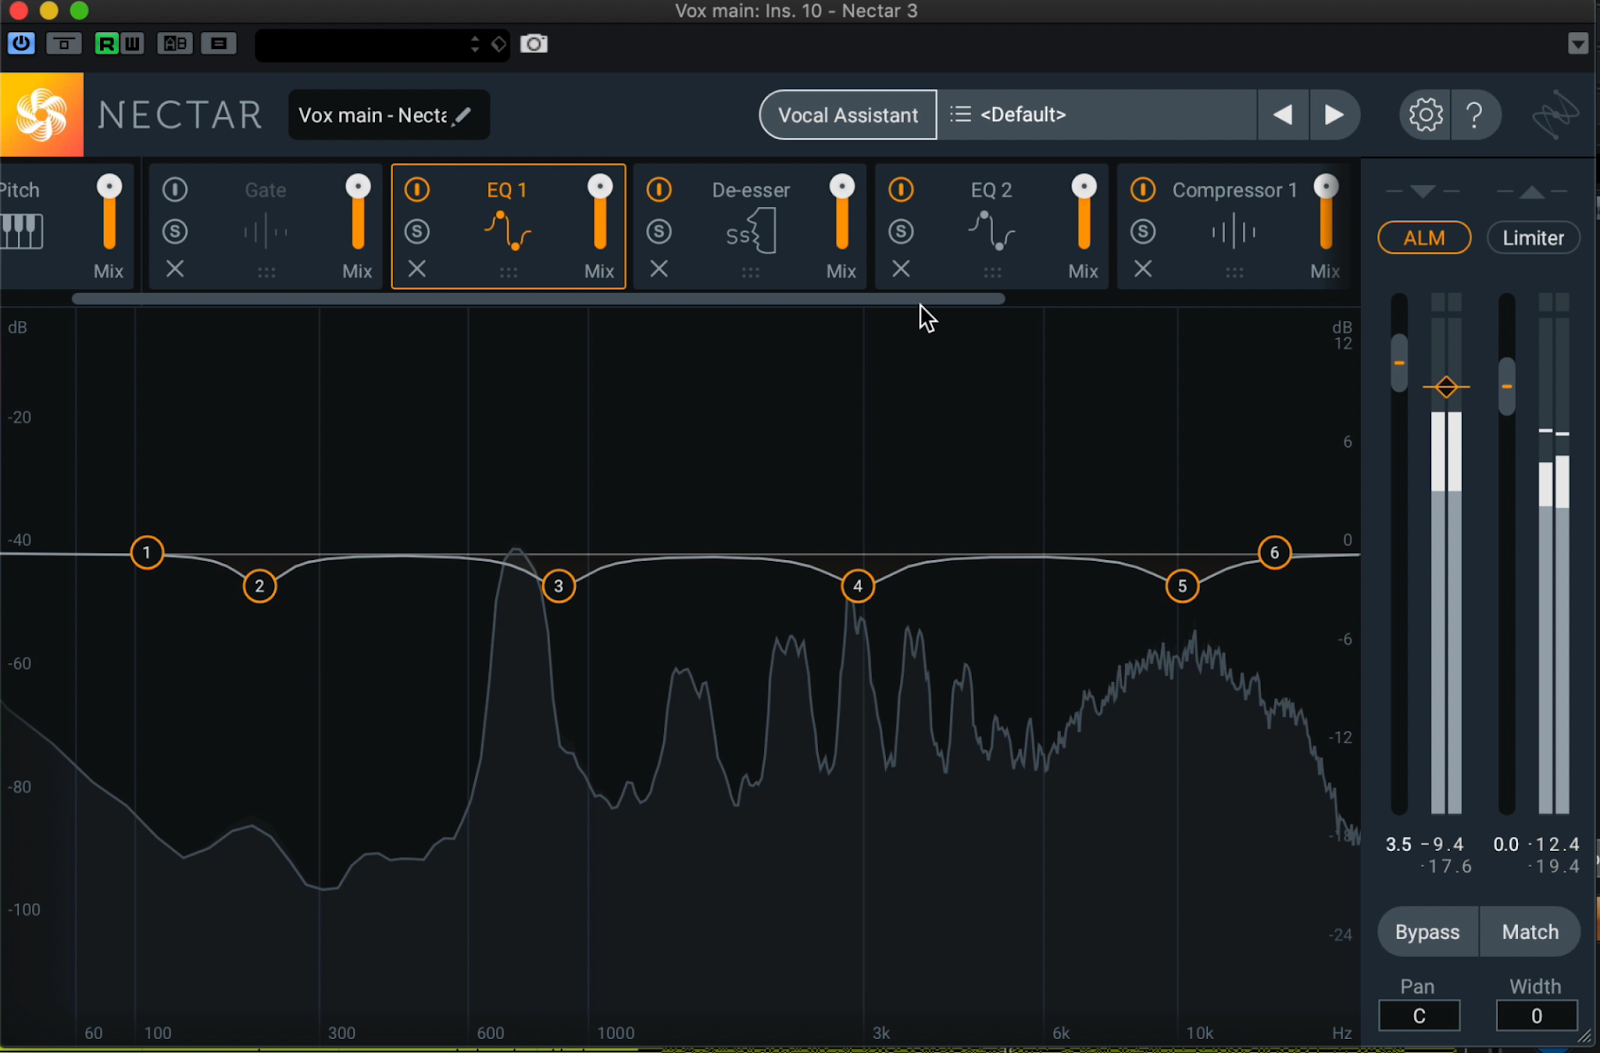Open the <Default> preset list
The height and width of the screenshot is (1053, 1600).
1096,115
